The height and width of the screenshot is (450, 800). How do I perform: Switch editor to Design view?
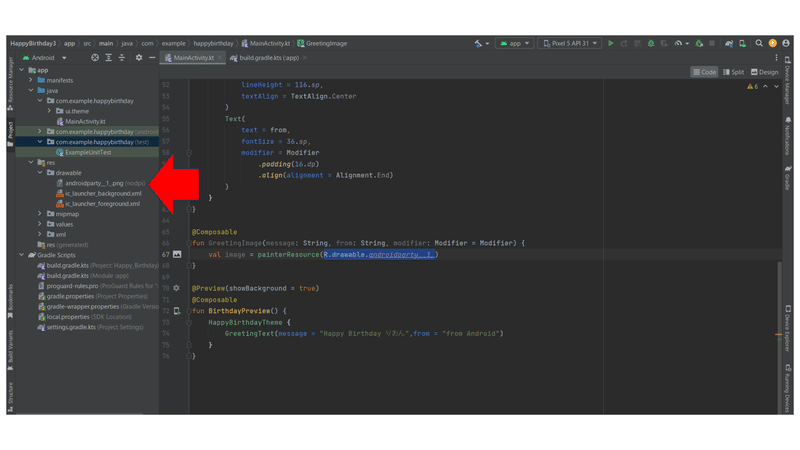pos(764,72)
